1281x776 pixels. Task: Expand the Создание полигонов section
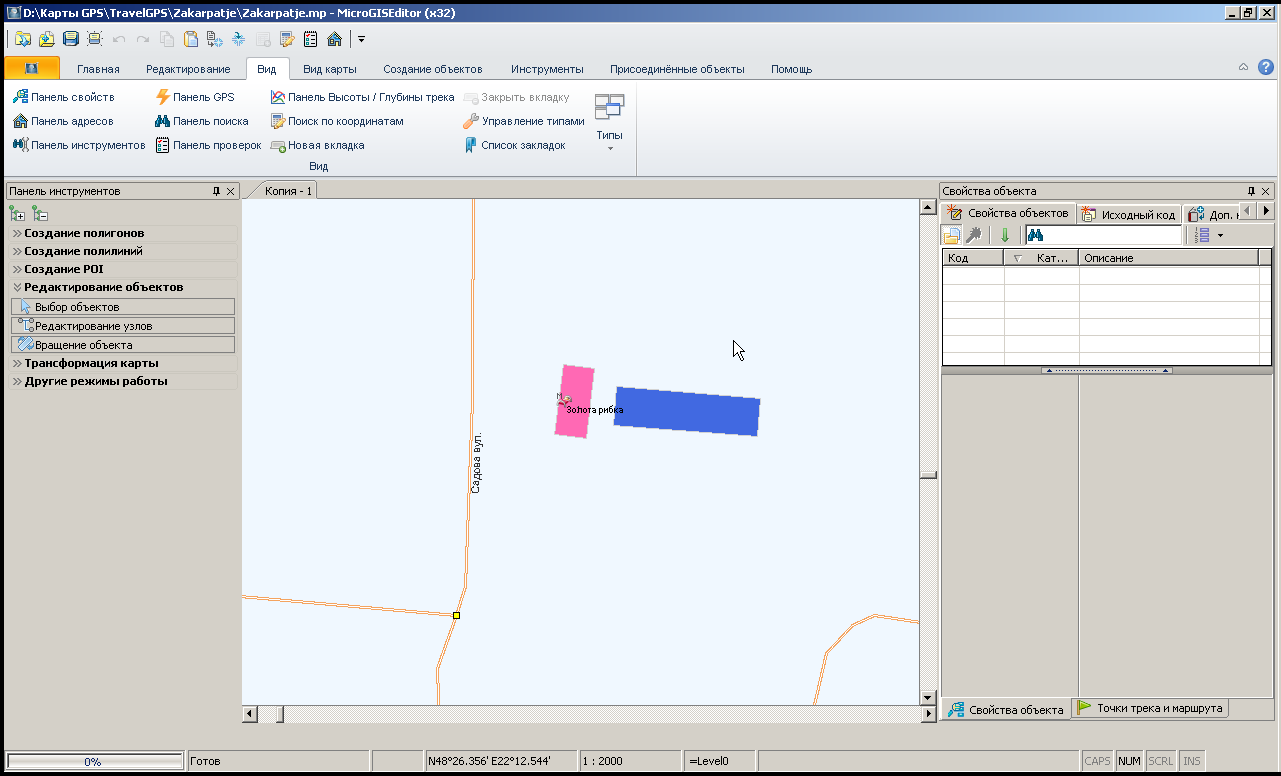tap(84, 233)
